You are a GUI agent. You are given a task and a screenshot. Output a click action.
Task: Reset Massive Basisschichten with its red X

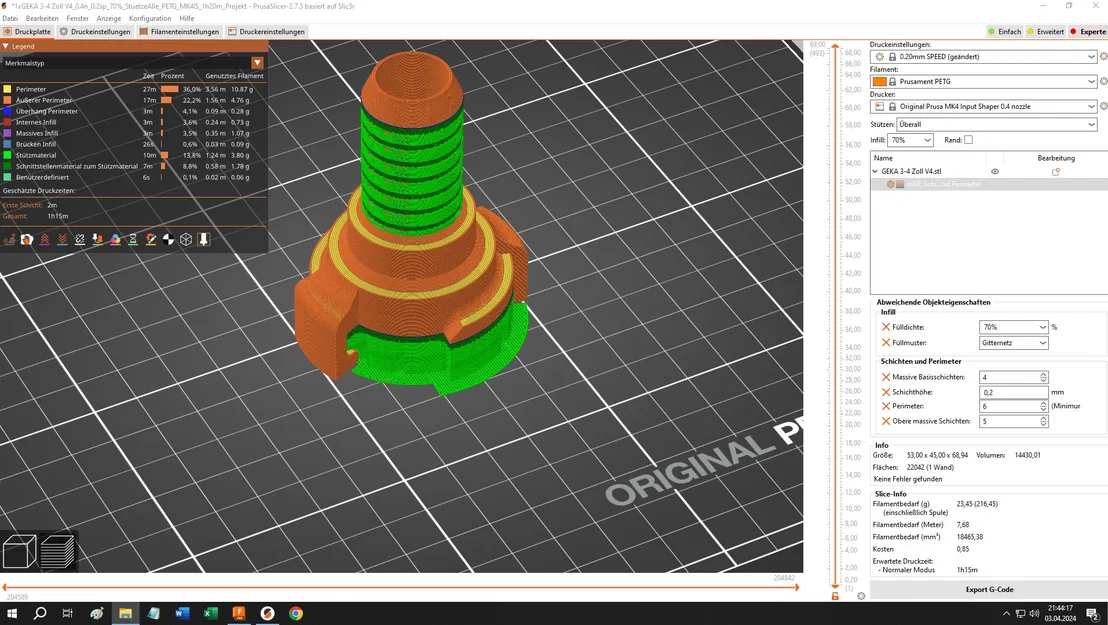coord(885,377)
